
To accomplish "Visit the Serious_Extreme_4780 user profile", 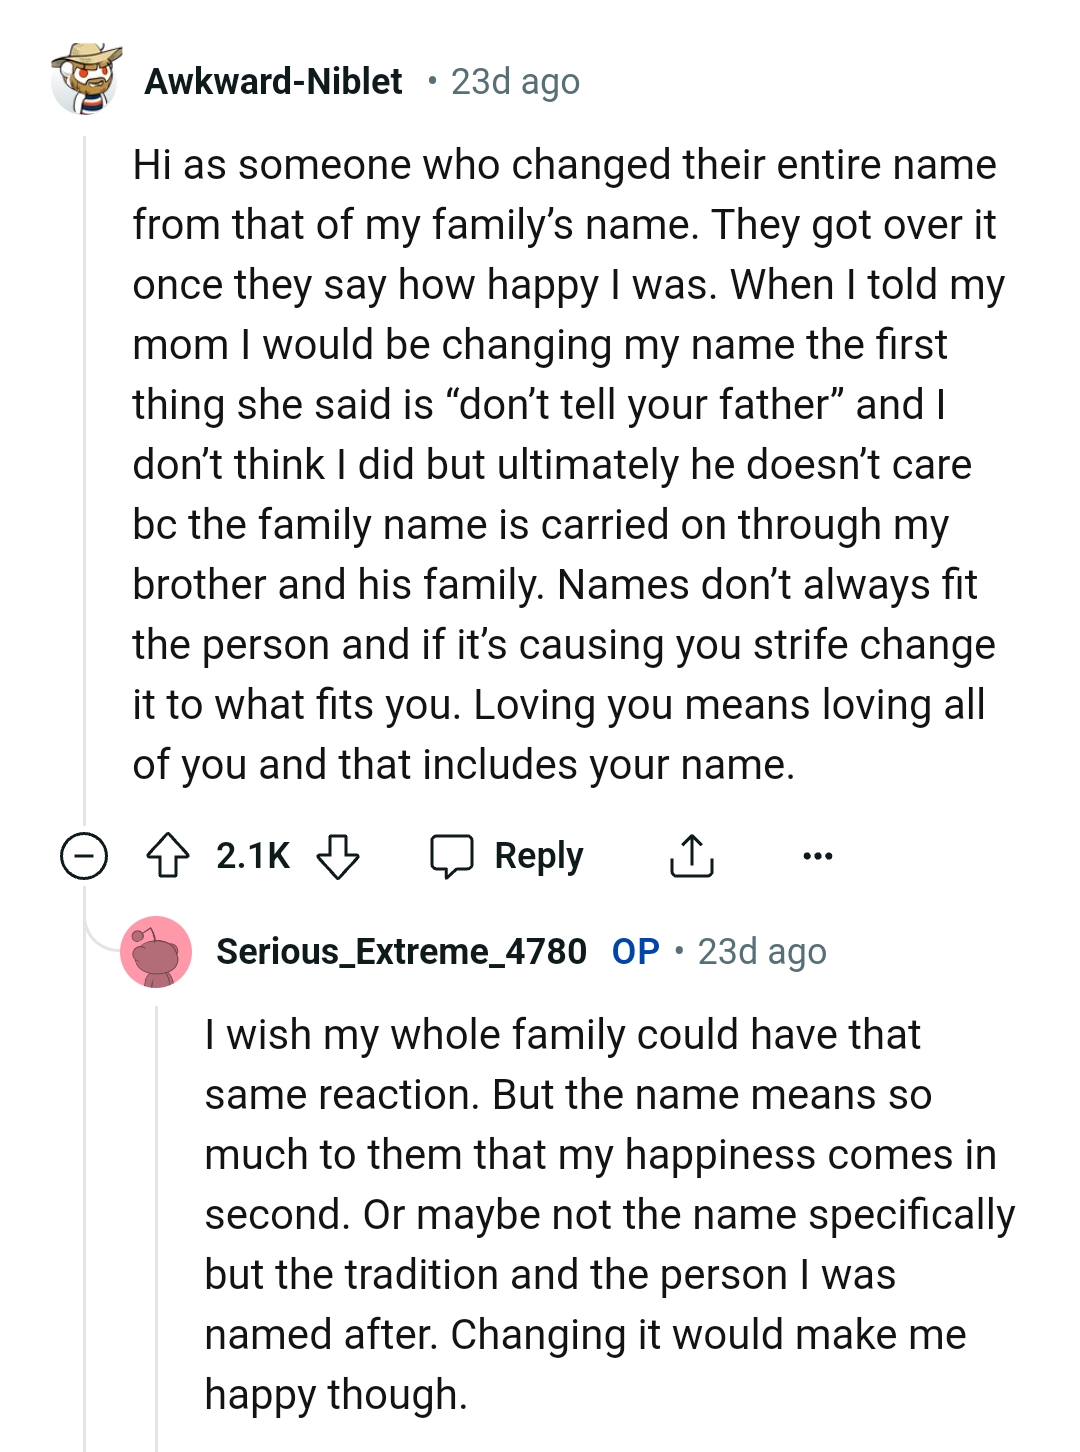I will click(401, 952).
